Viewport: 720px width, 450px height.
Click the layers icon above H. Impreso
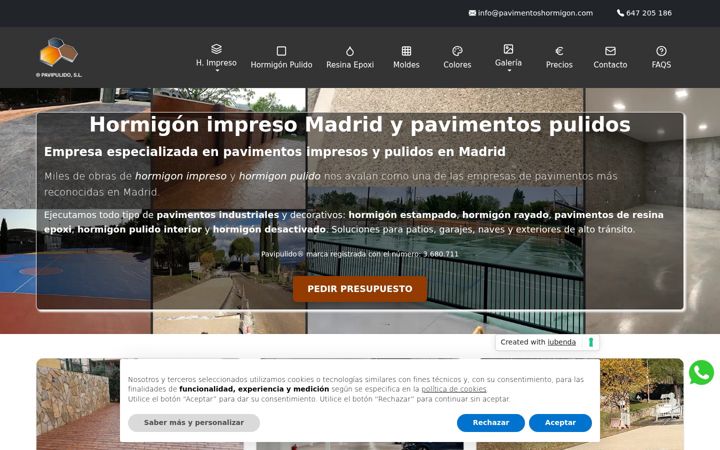point(216,49)
